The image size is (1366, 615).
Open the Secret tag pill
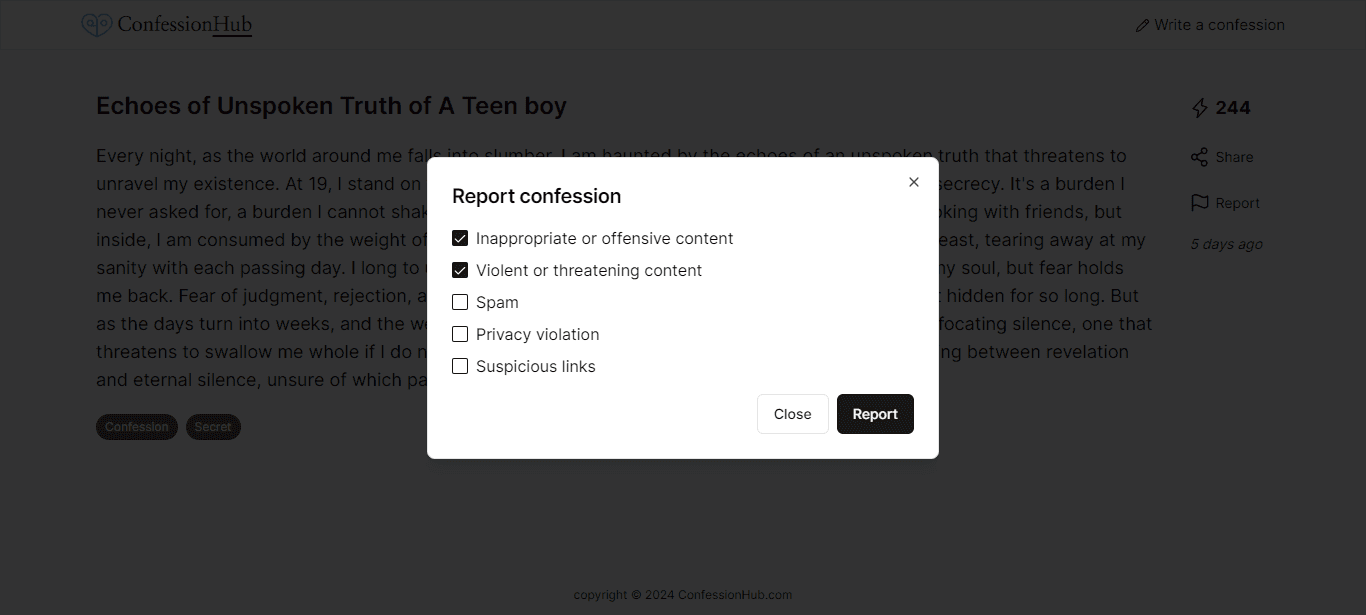213,427
